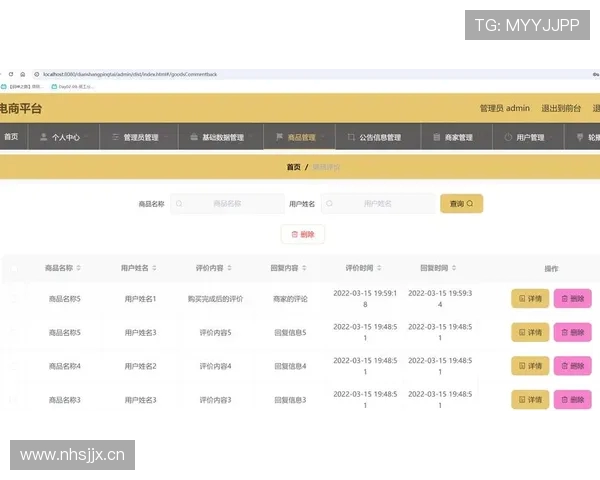600x480 pixels.
Task: Open 详情 for the 评价内容5 row
Action: pos(530,332)
